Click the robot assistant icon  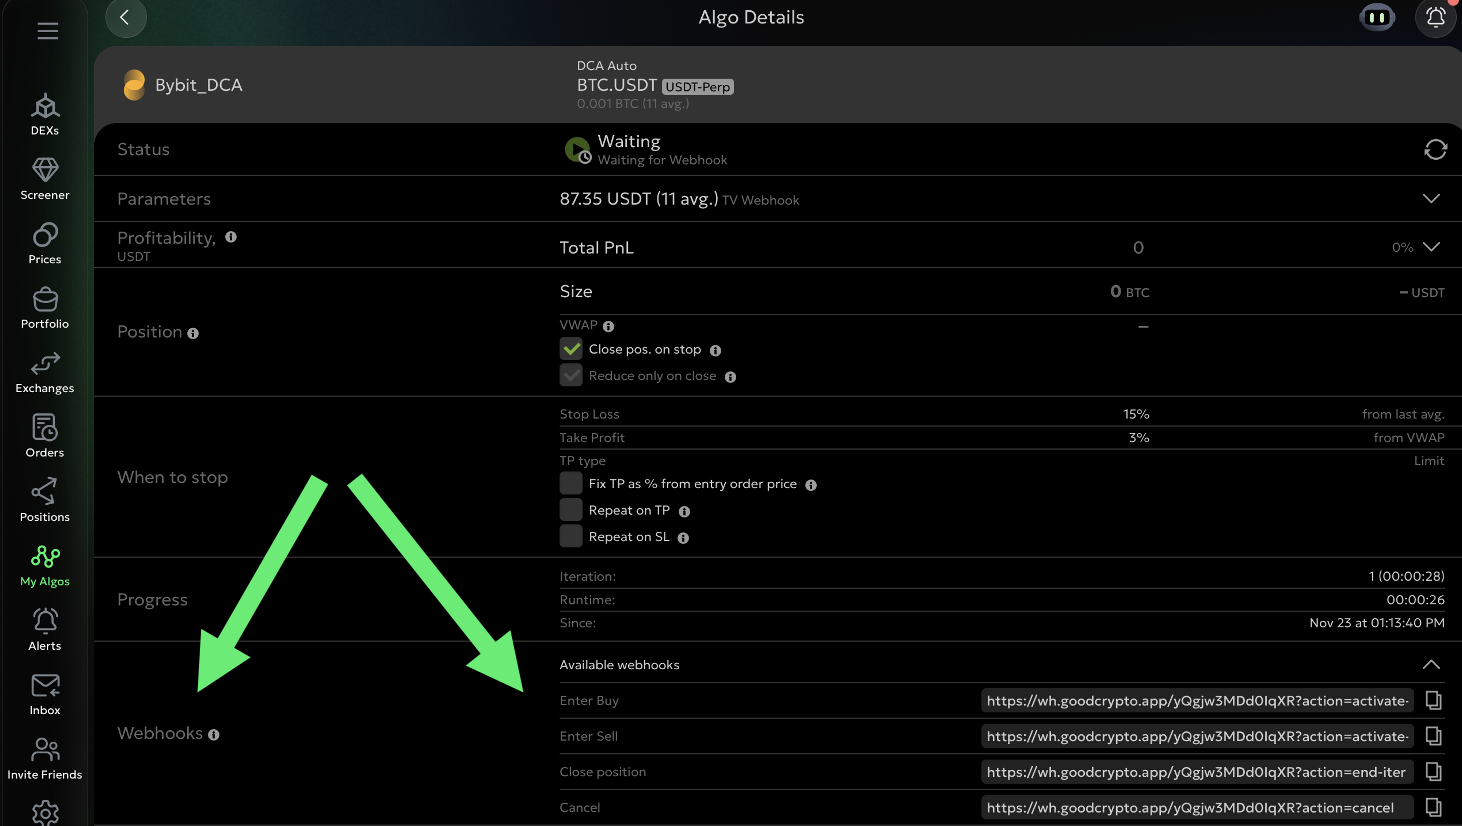1377,18
